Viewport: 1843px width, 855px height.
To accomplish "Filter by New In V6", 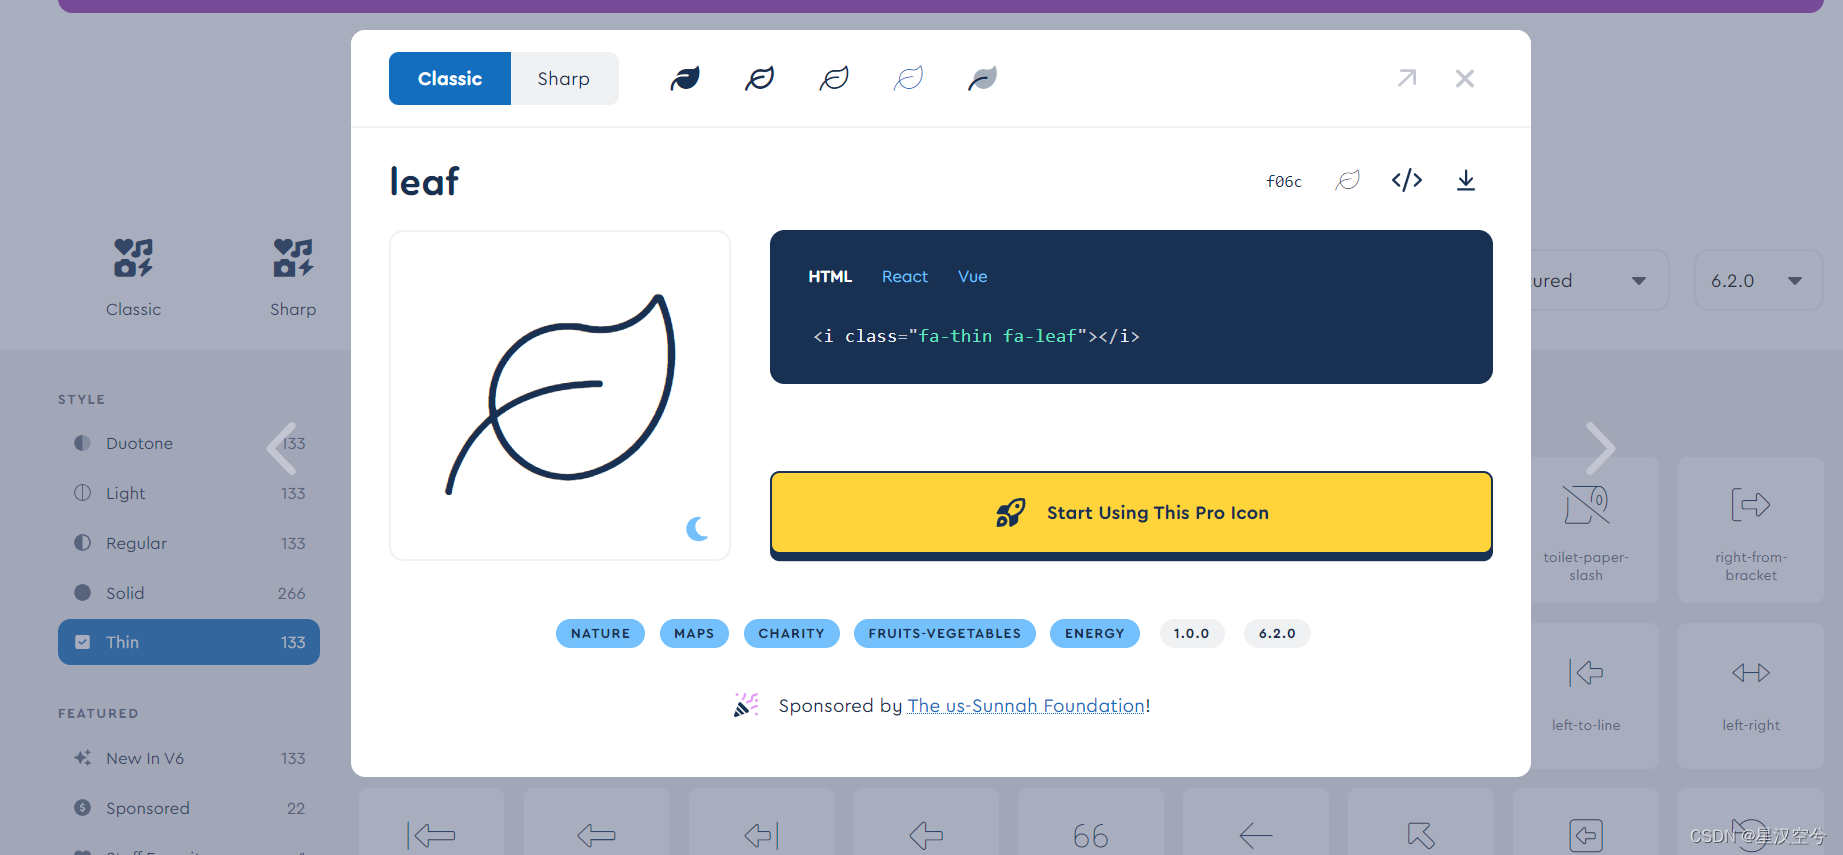I will [189, 758].
